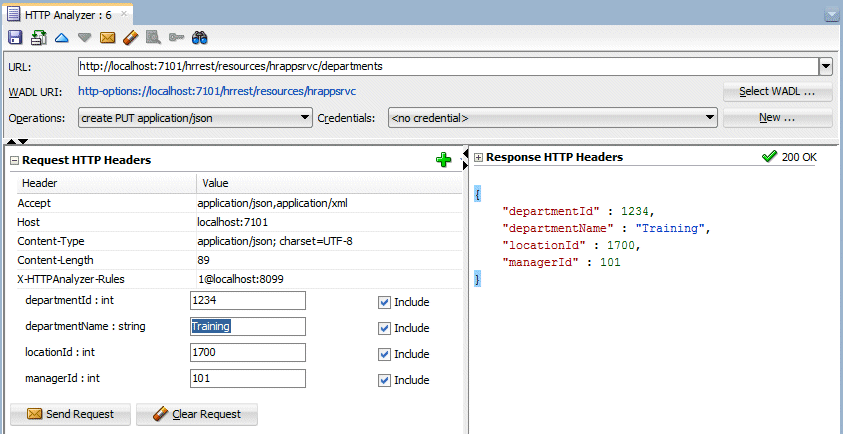This screenshot has height=434, width=843.
Task: Open the WADL URI http-options link
Action: pyautogui.click(x=217, y=91)
